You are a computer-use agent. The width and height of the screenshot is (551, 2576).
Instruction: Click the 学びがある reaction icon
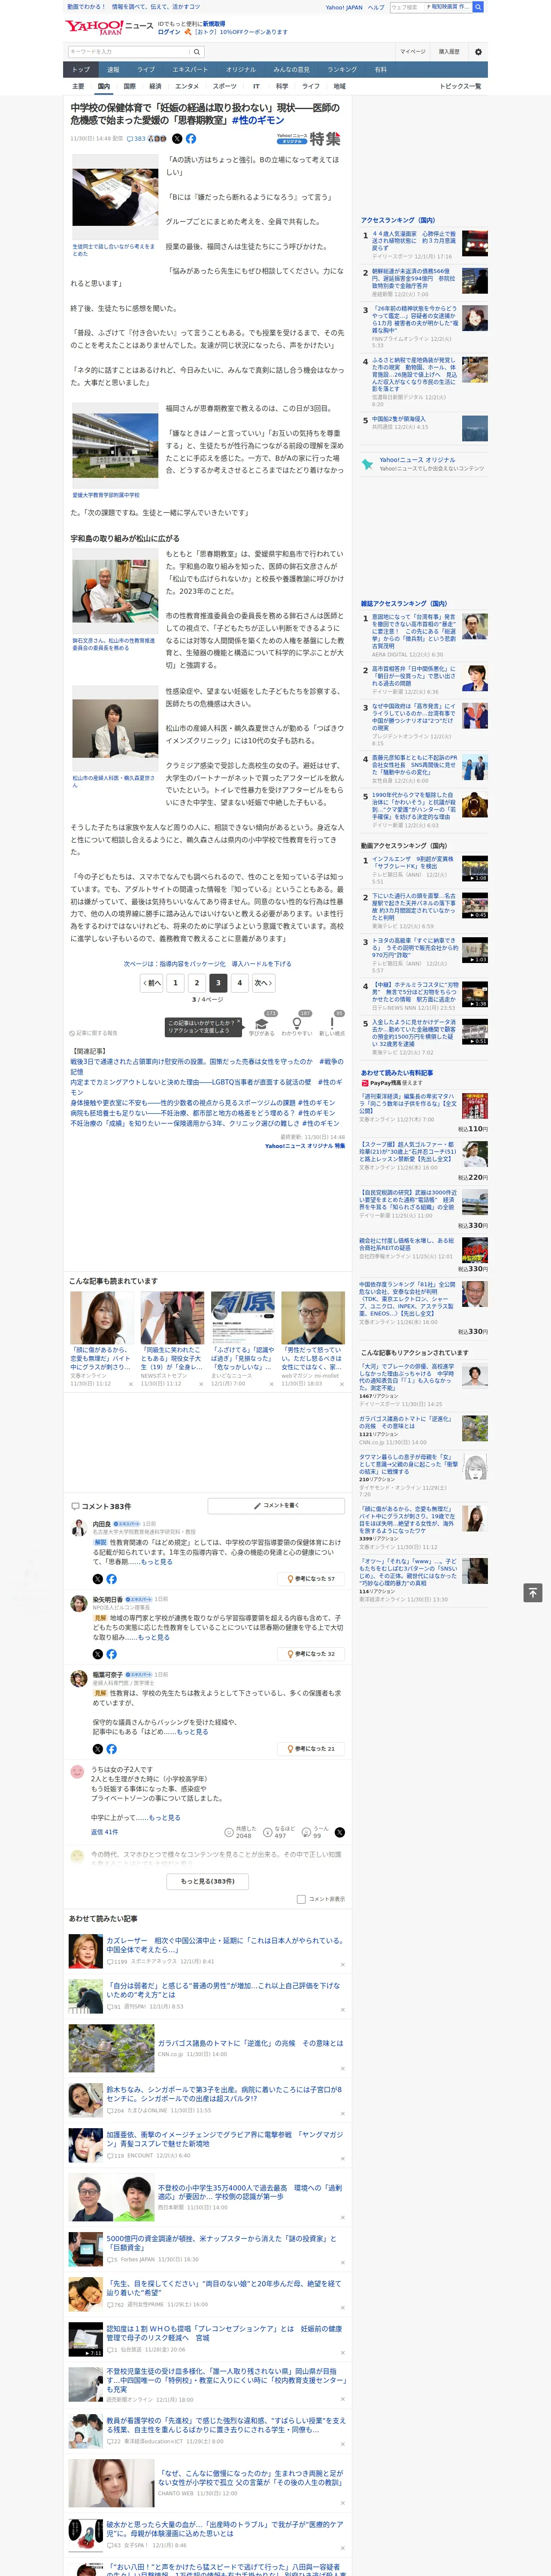point(262,1024)
